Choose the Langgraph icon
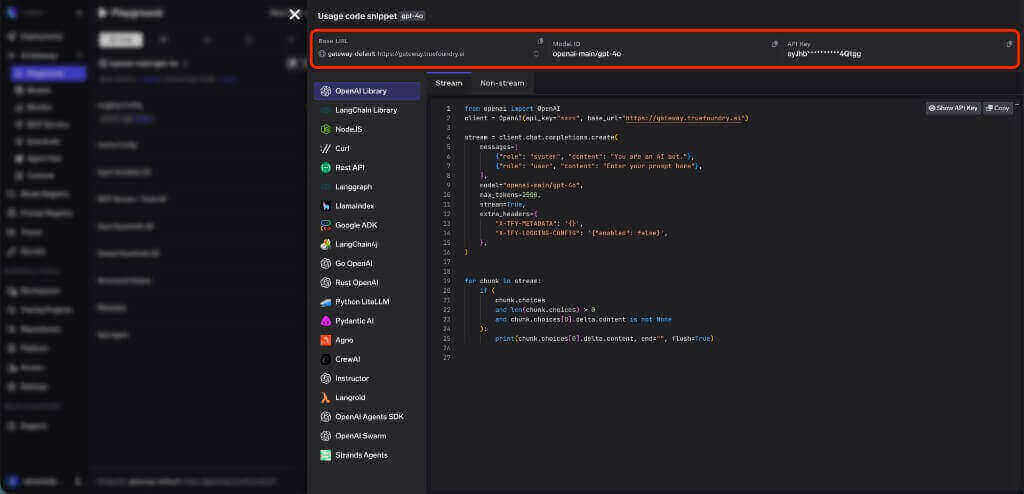1024x494 pixels. click(x=325, y=187)
